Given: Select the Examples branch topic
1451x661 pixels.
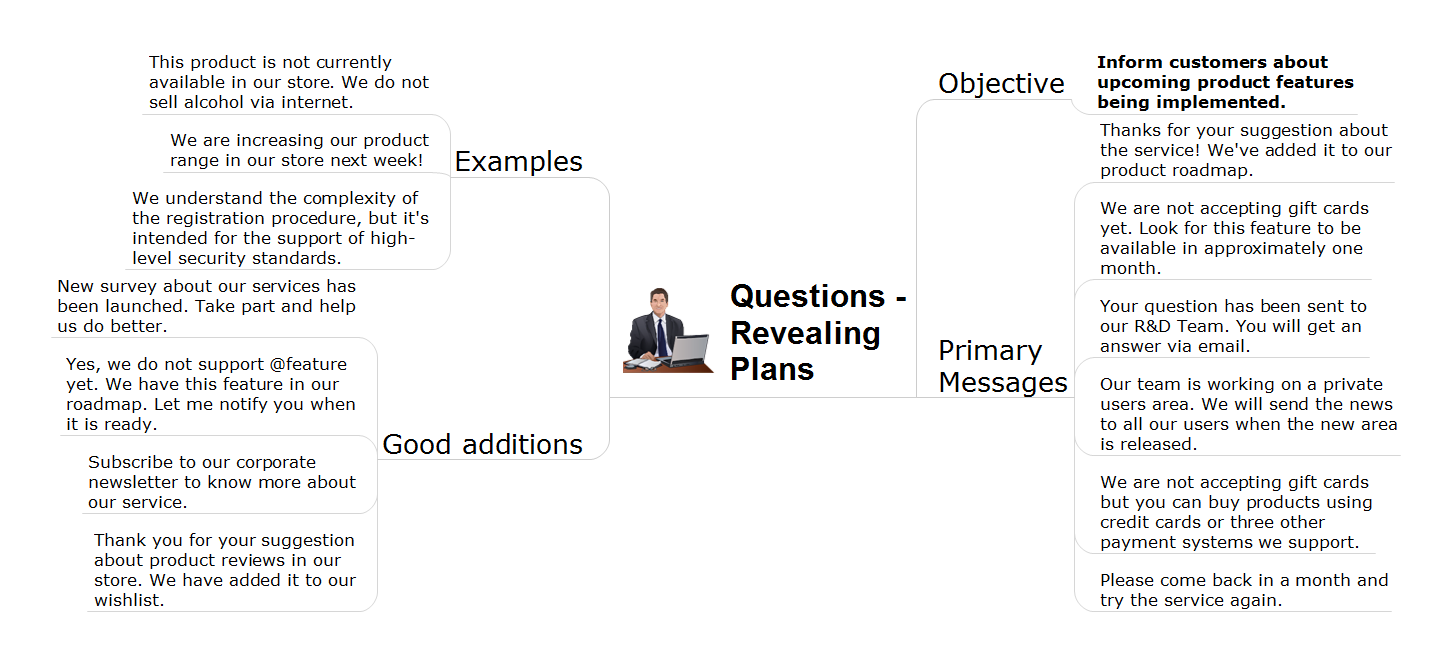Looking at the screenshot, I should [518, 161].
